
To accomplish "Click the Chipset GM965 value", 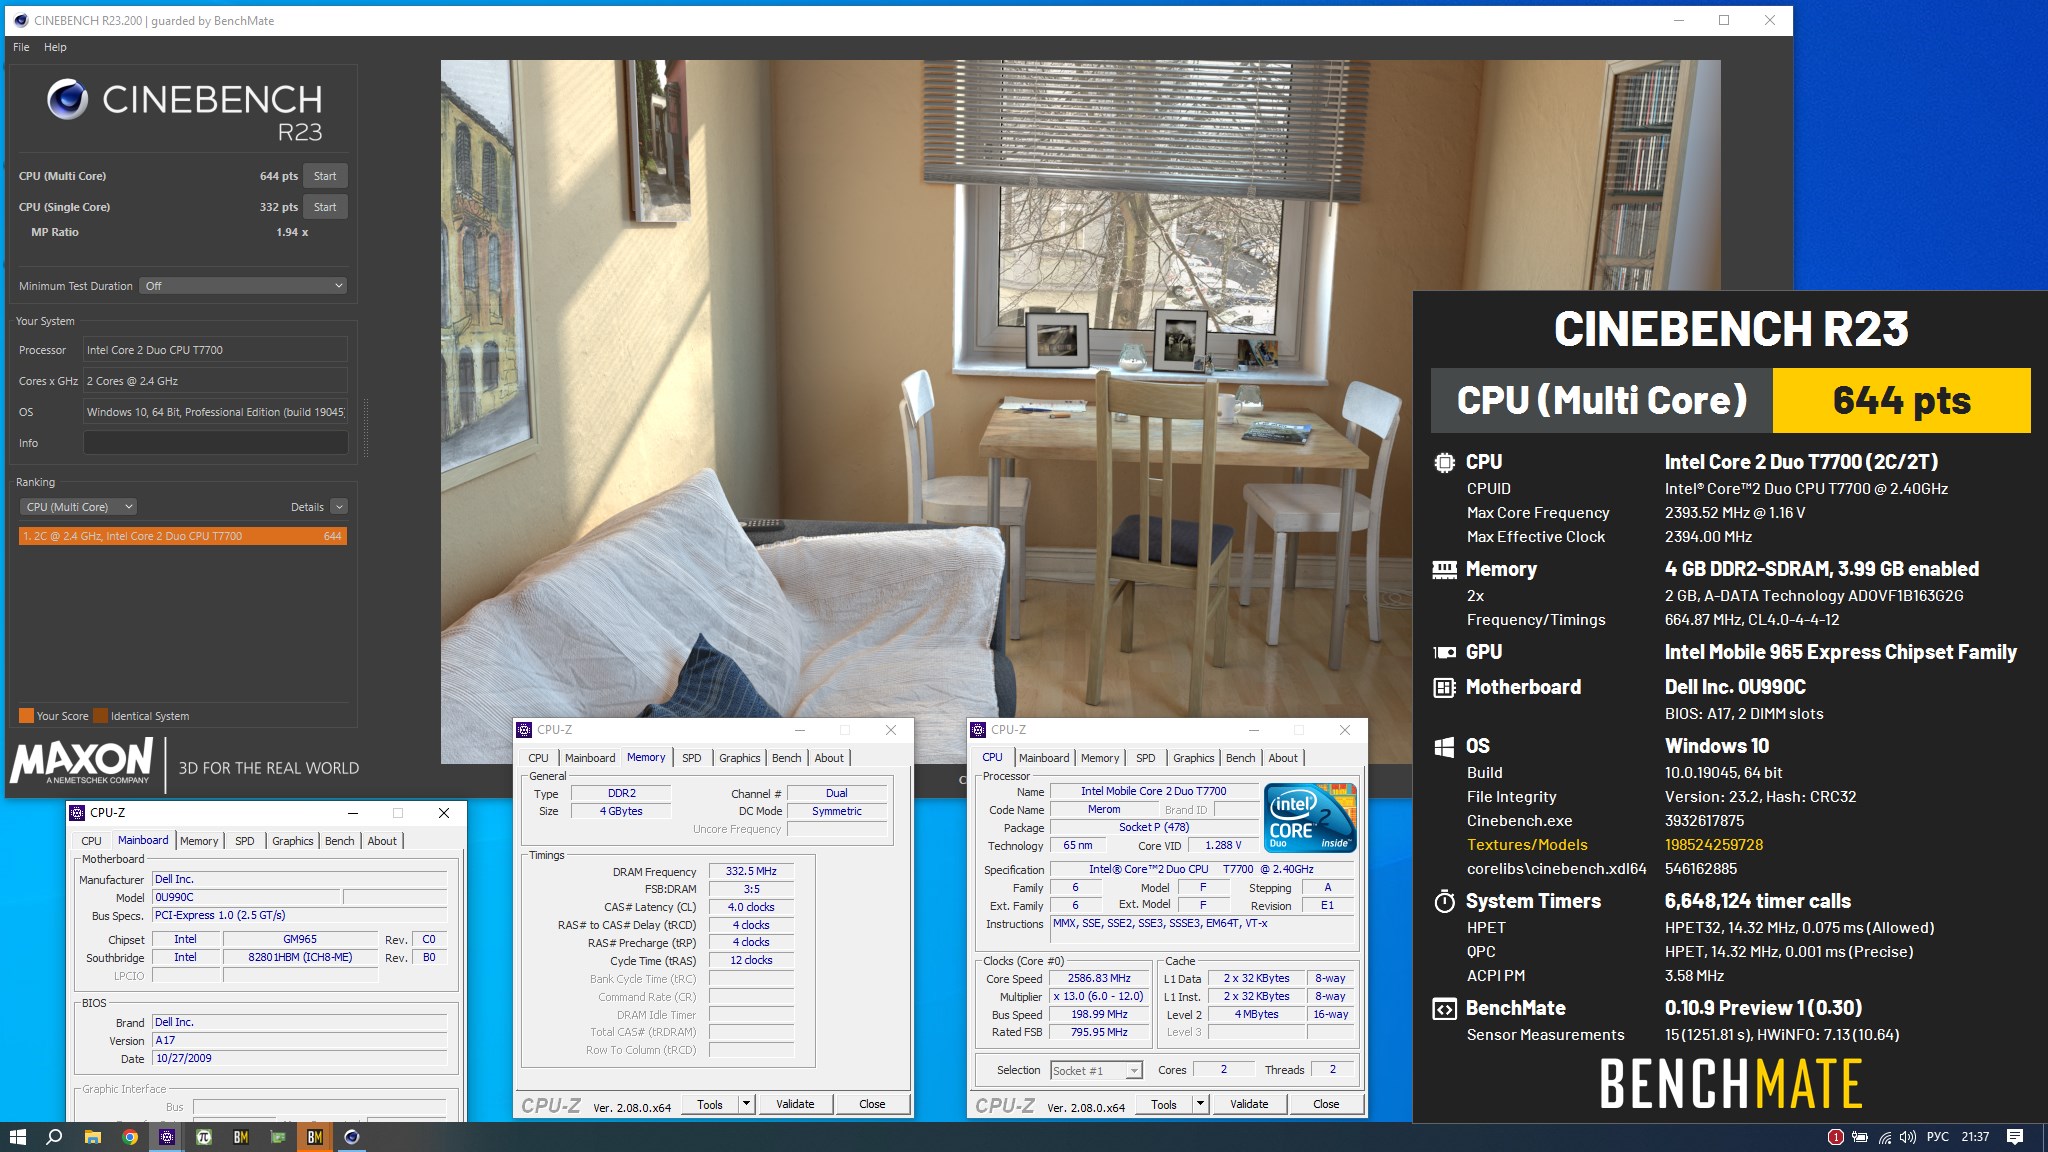I will [300, 939].
